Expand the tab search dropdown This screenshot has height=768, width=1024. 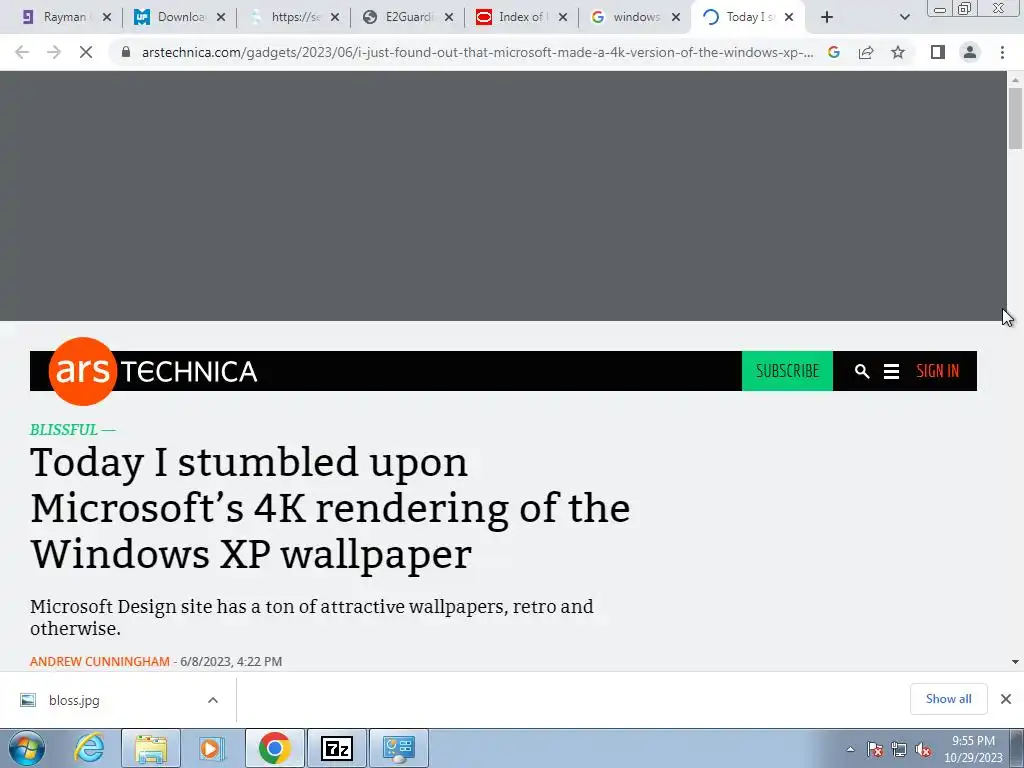[904, 17]
